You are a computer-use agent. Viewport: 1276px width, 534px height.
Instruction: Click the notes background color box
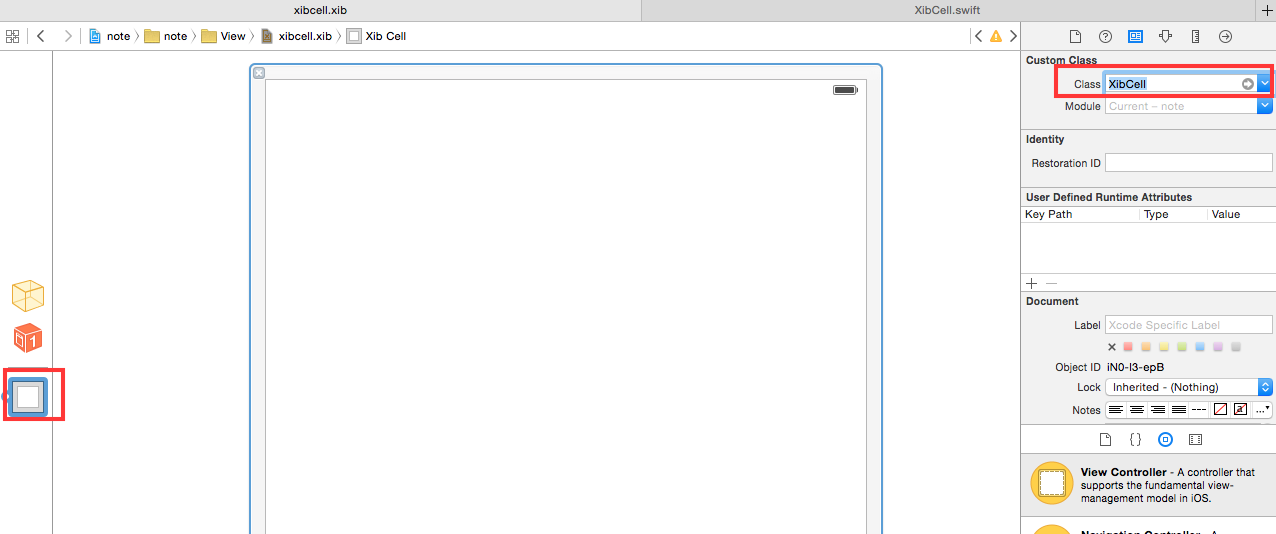[x=1240, y=409]
